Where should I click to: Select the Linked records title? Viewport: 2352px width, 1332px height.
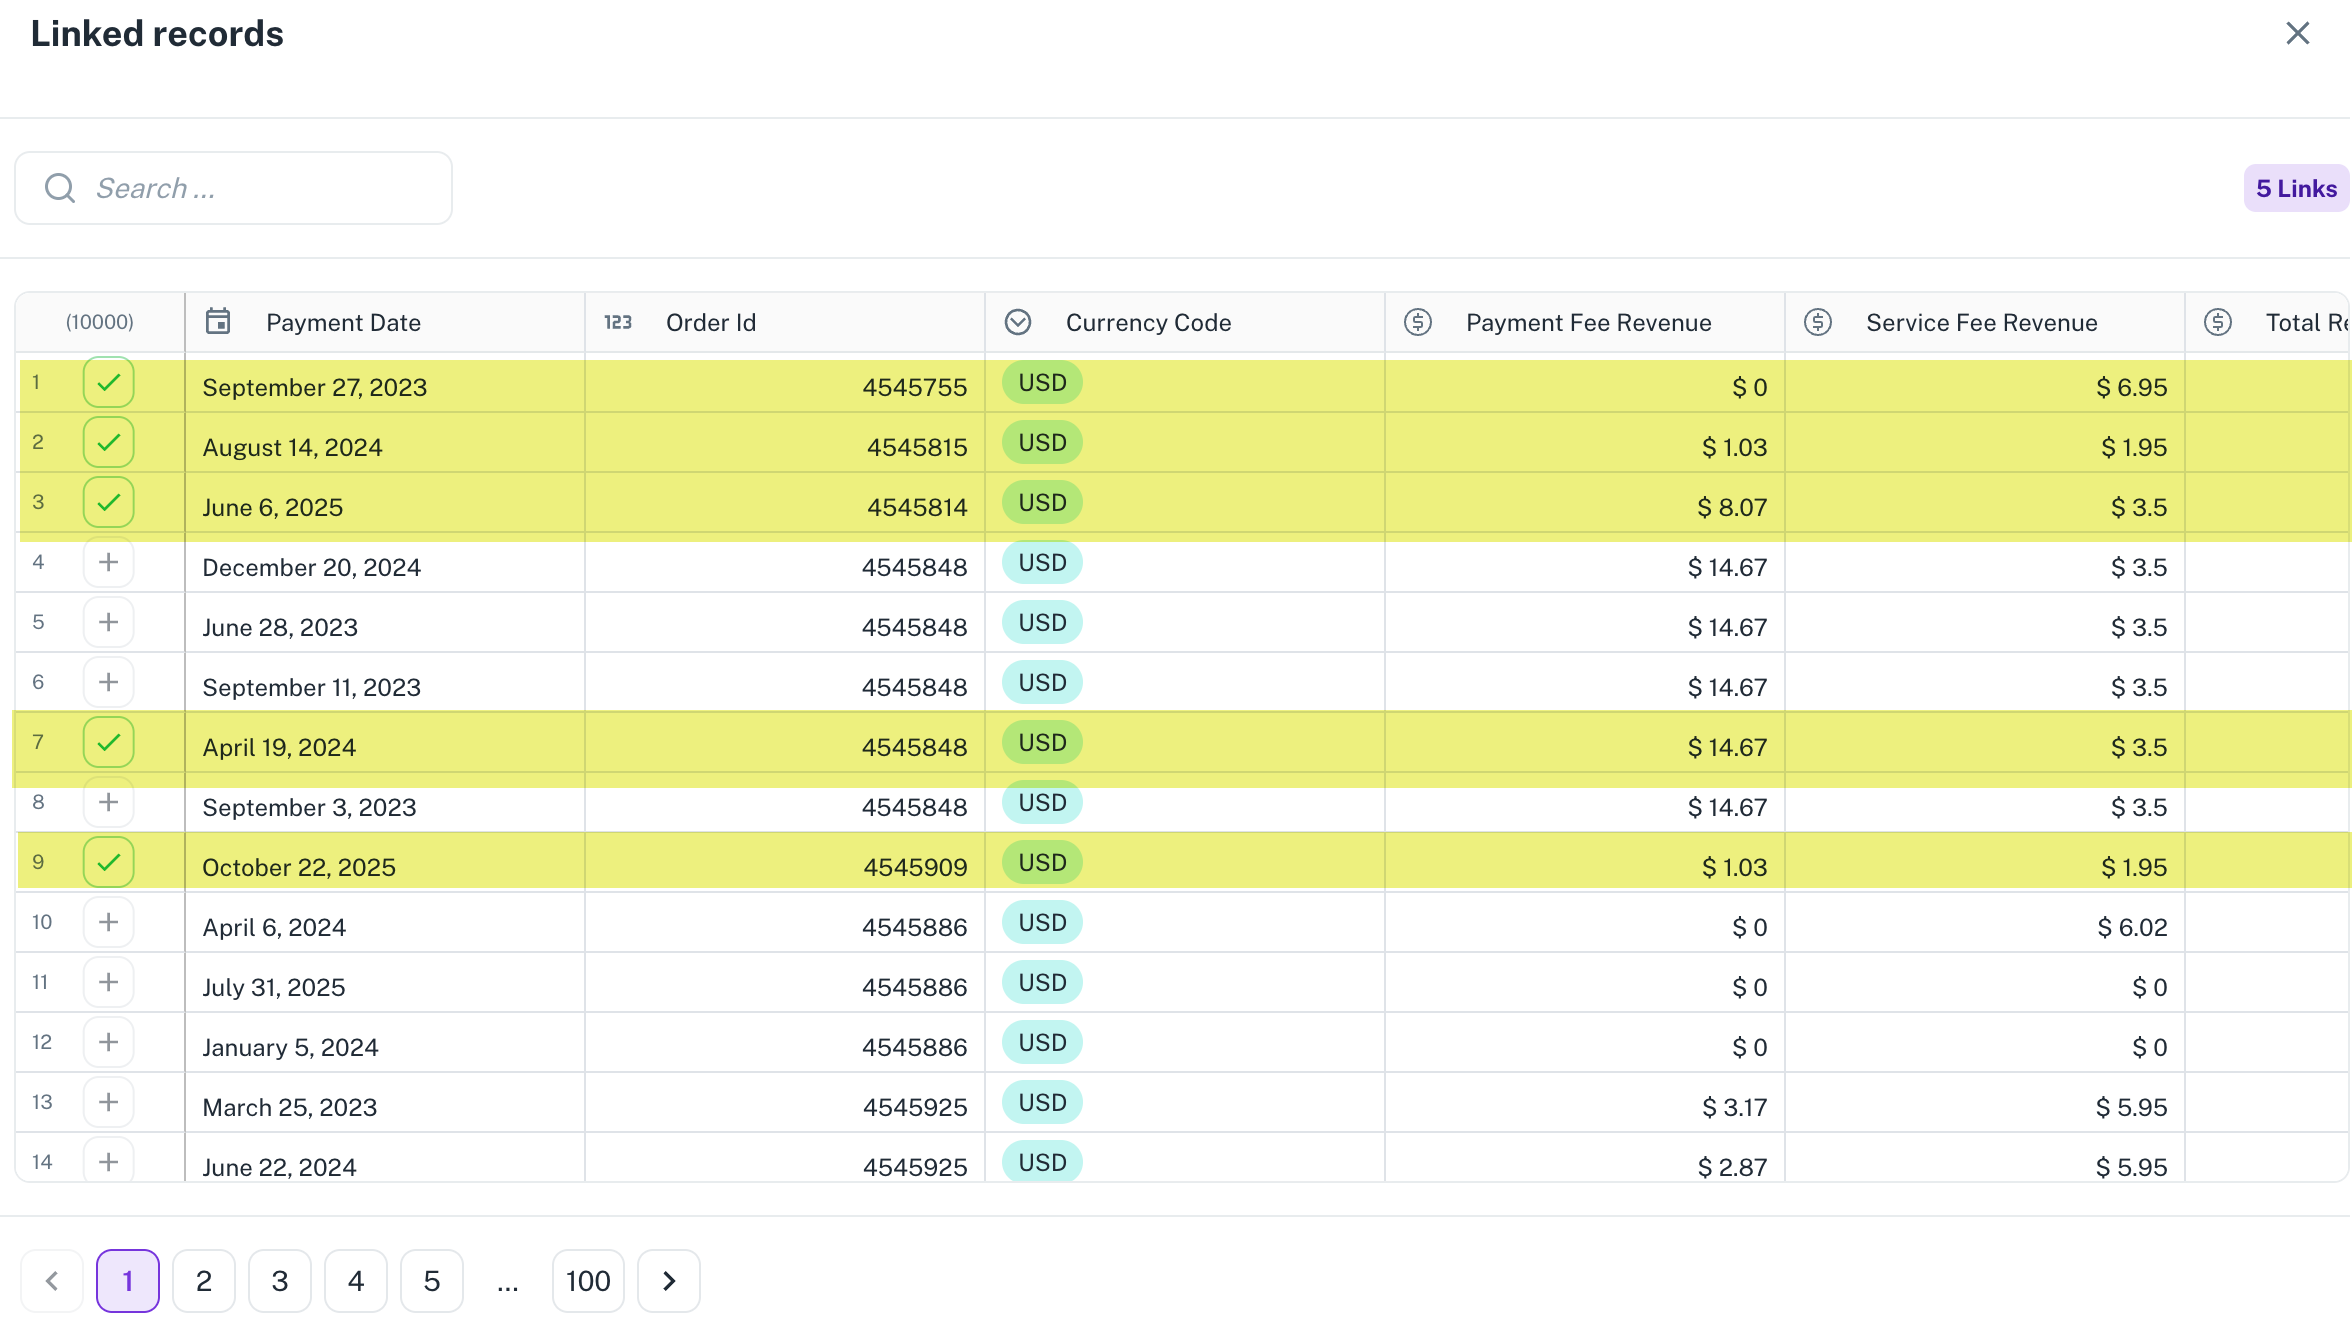pos(157,34)
